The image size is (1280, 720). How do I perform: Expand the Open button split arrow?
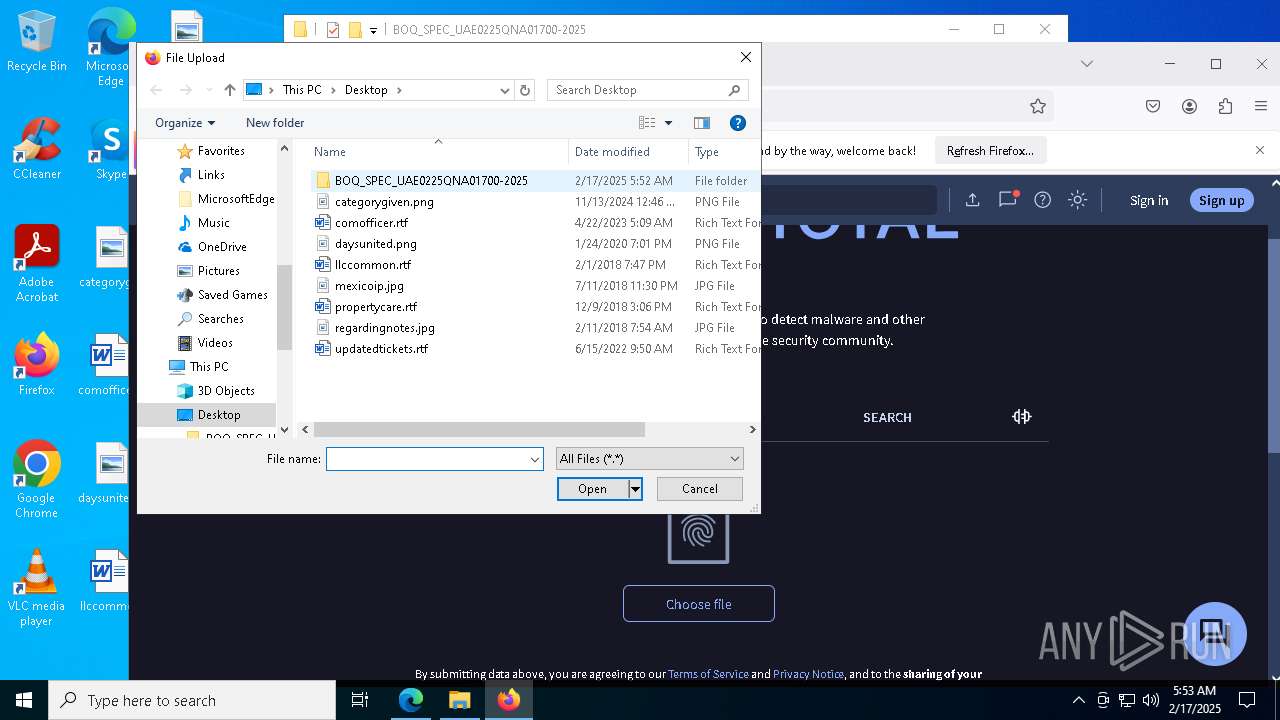coord(634,489)
